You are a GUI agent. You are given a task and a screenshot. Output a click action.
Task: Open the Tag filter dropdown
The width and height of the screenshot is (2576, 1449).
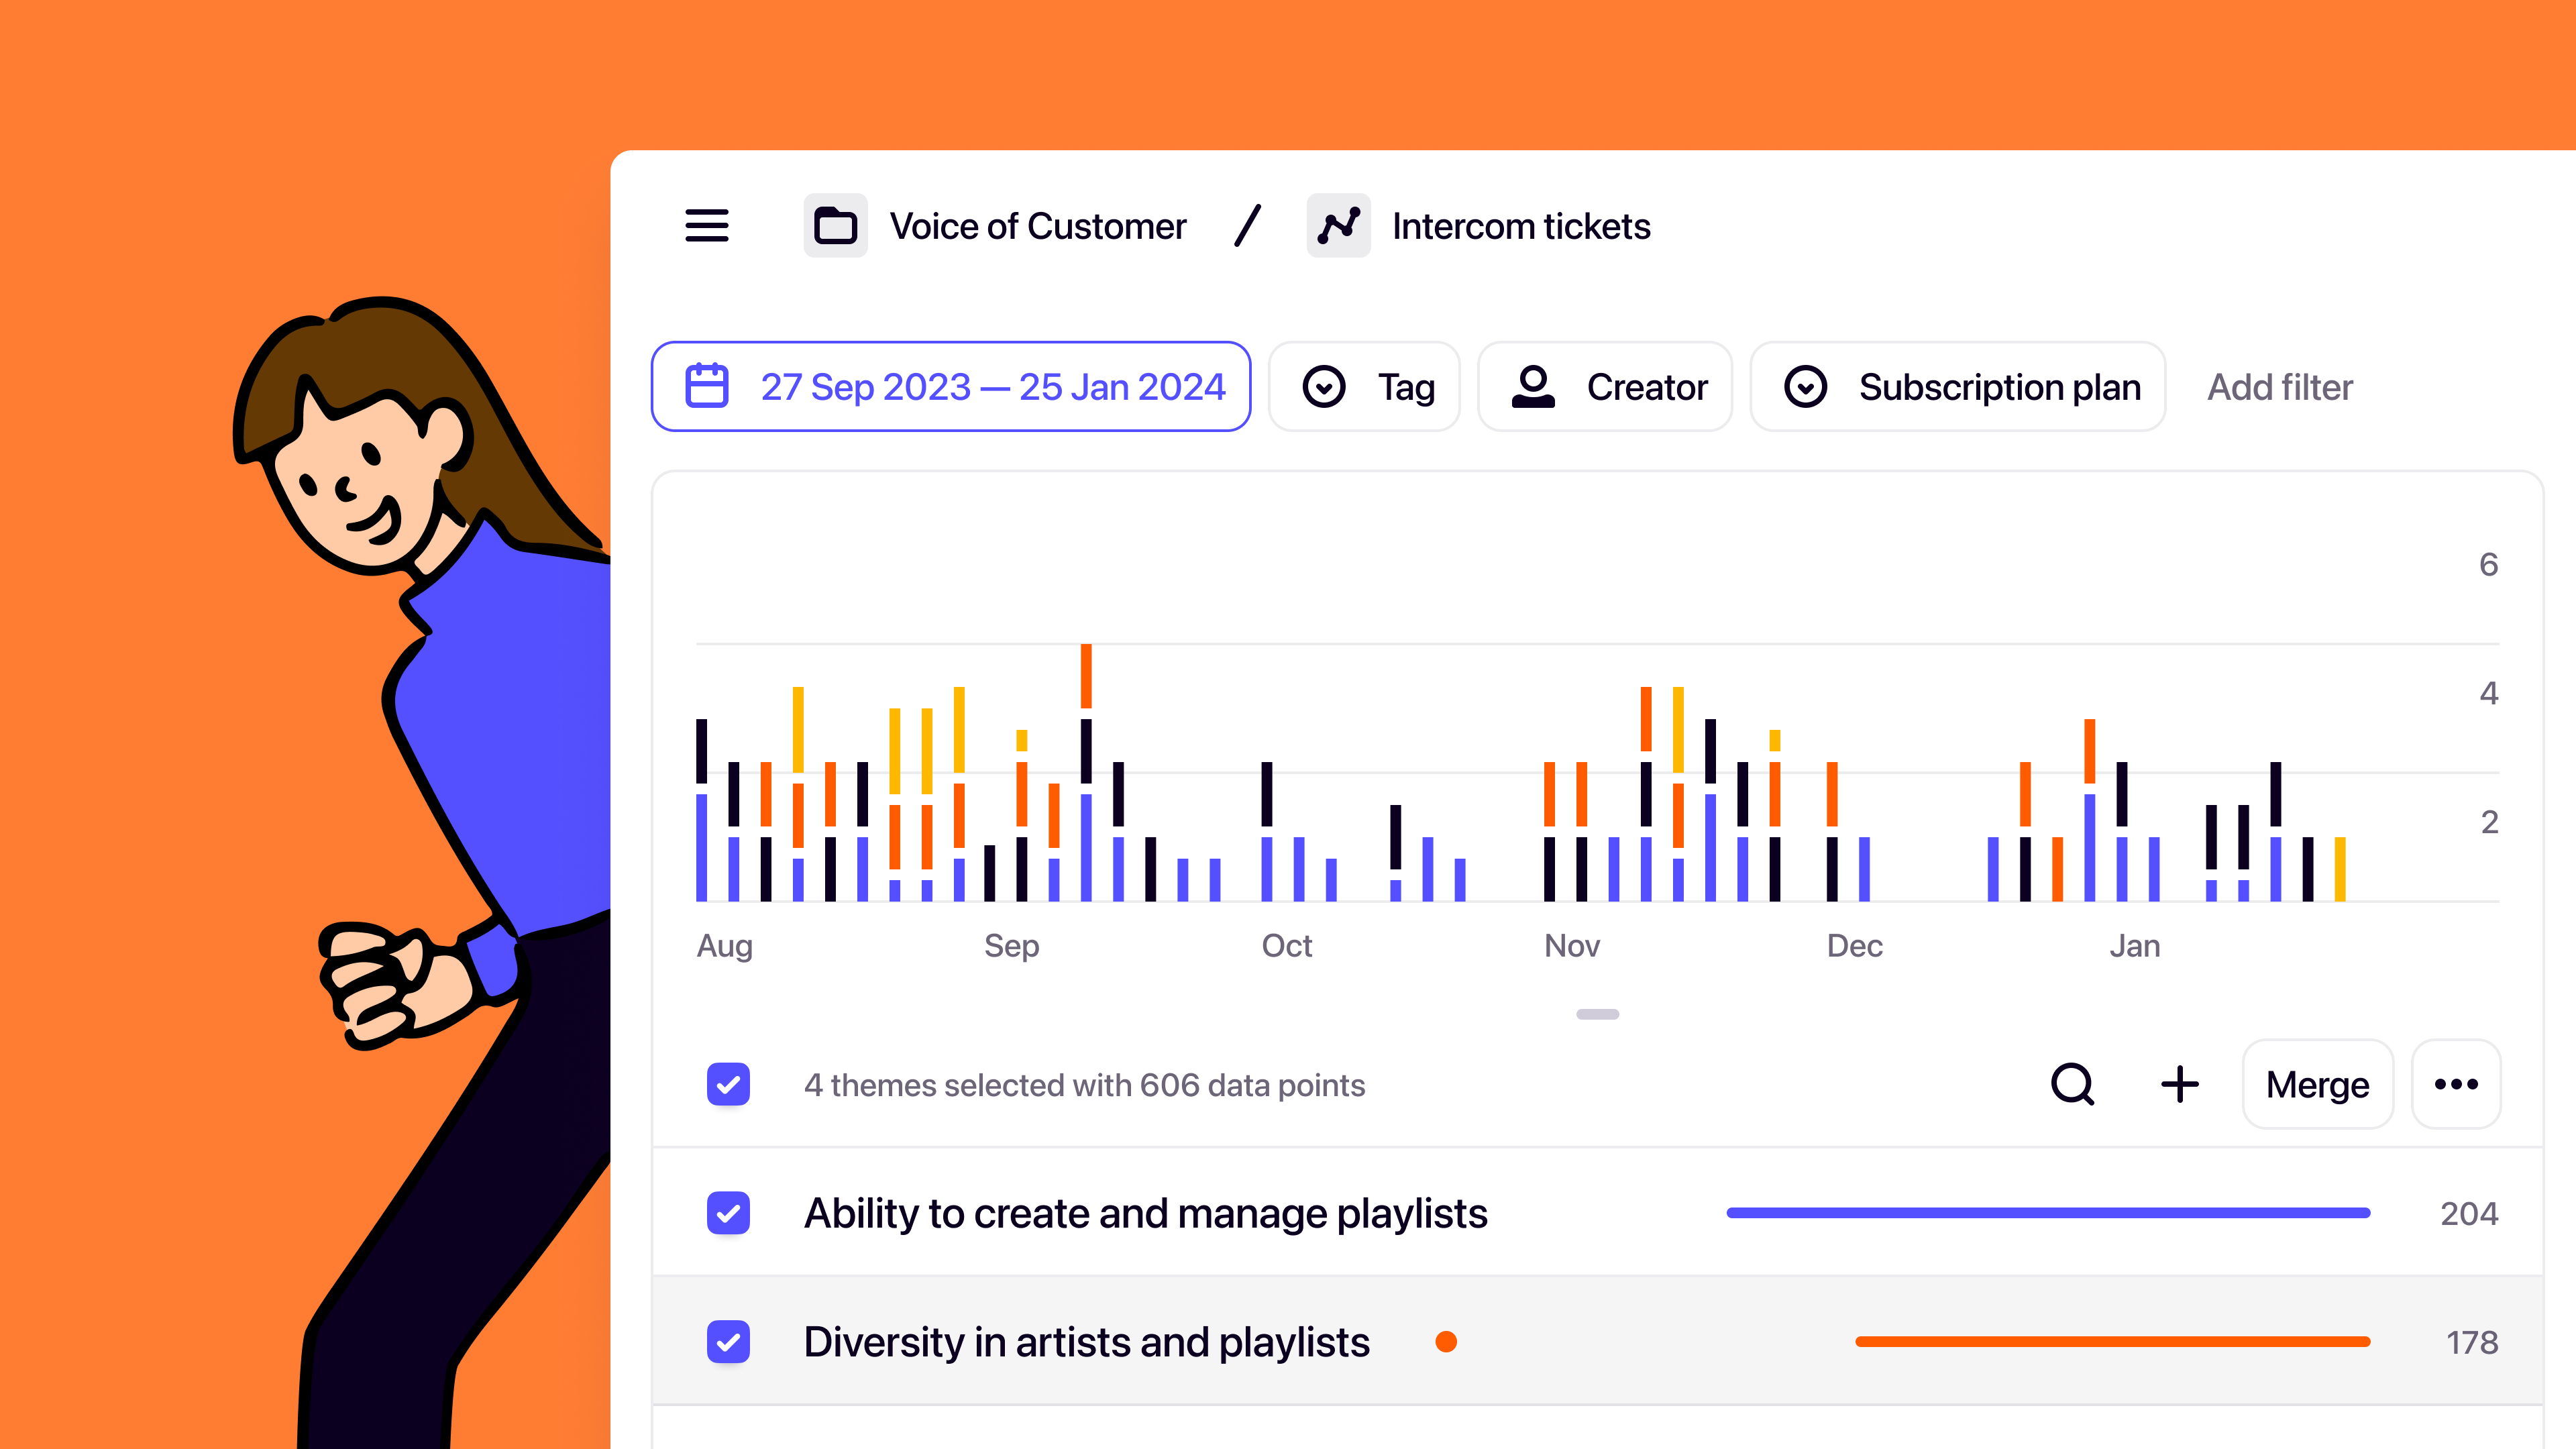click(1366, 386)
